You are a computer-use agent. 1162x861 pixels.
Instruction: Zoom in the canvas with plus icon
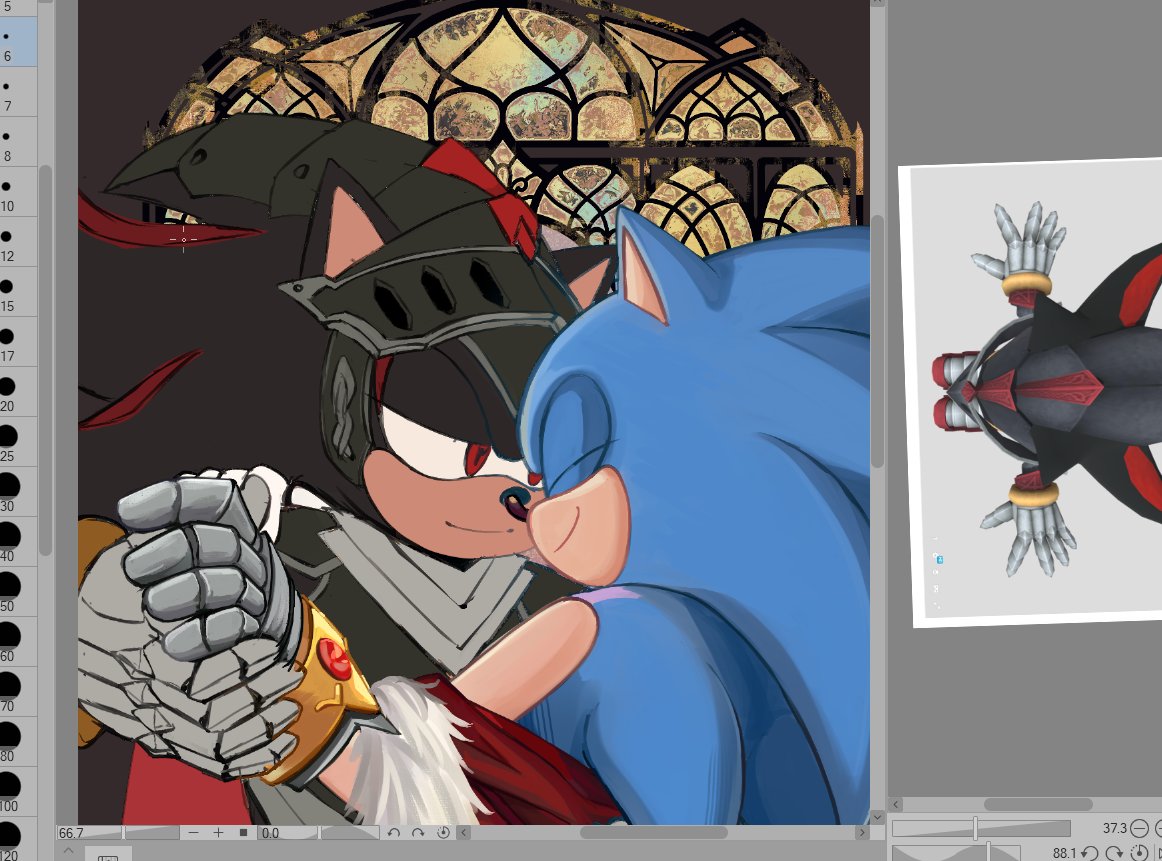[x=218, y=833]
